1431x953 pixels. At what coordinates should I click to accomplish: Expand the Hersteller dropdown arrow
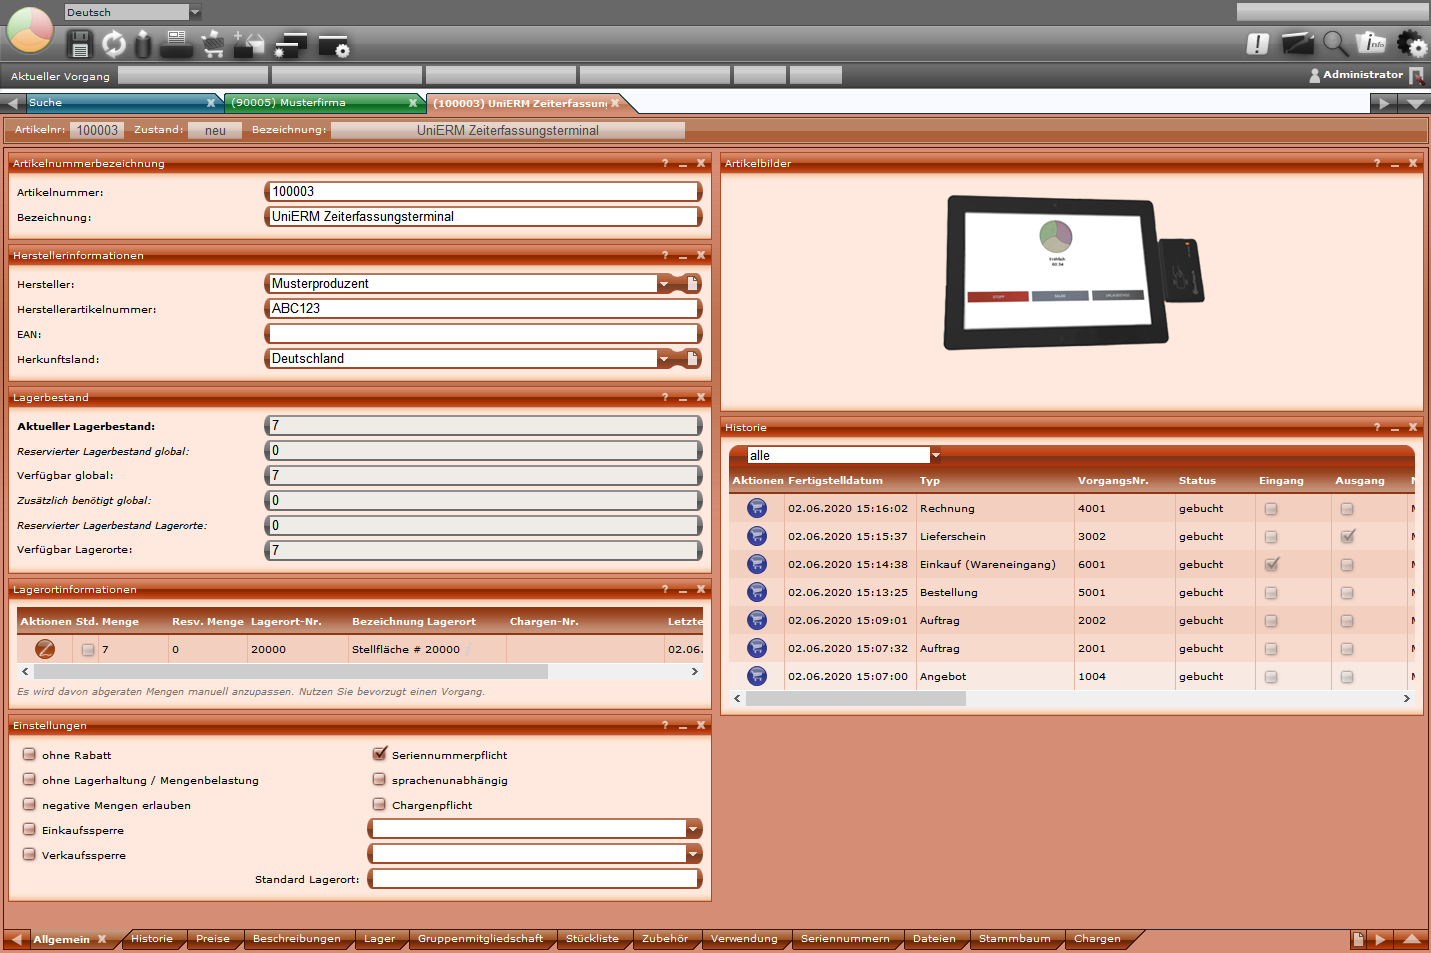(x=663, y=284)
